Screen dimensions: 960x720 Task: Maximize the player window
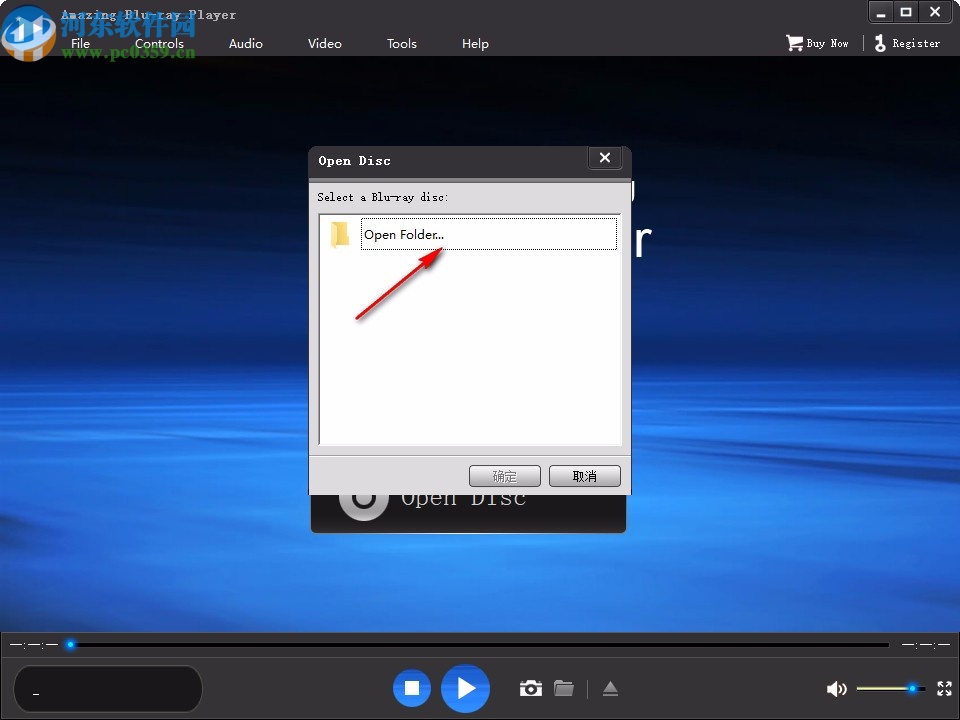tap(906, 12)
